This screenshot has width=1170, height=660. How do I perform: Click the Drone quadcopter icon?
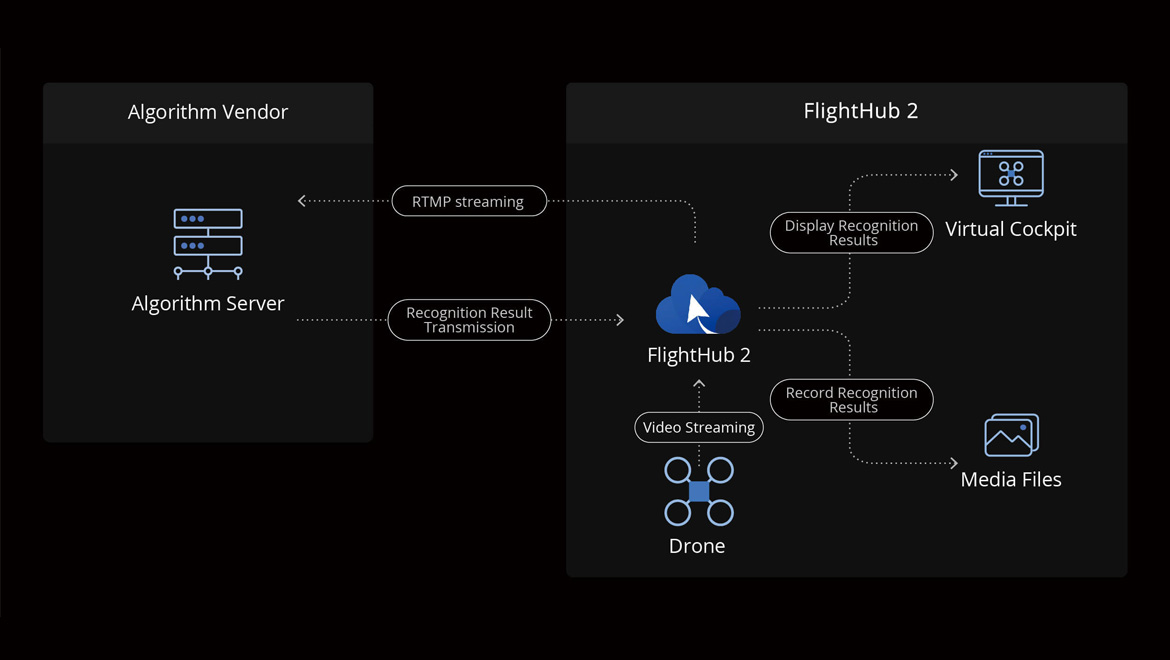(699, 491)
